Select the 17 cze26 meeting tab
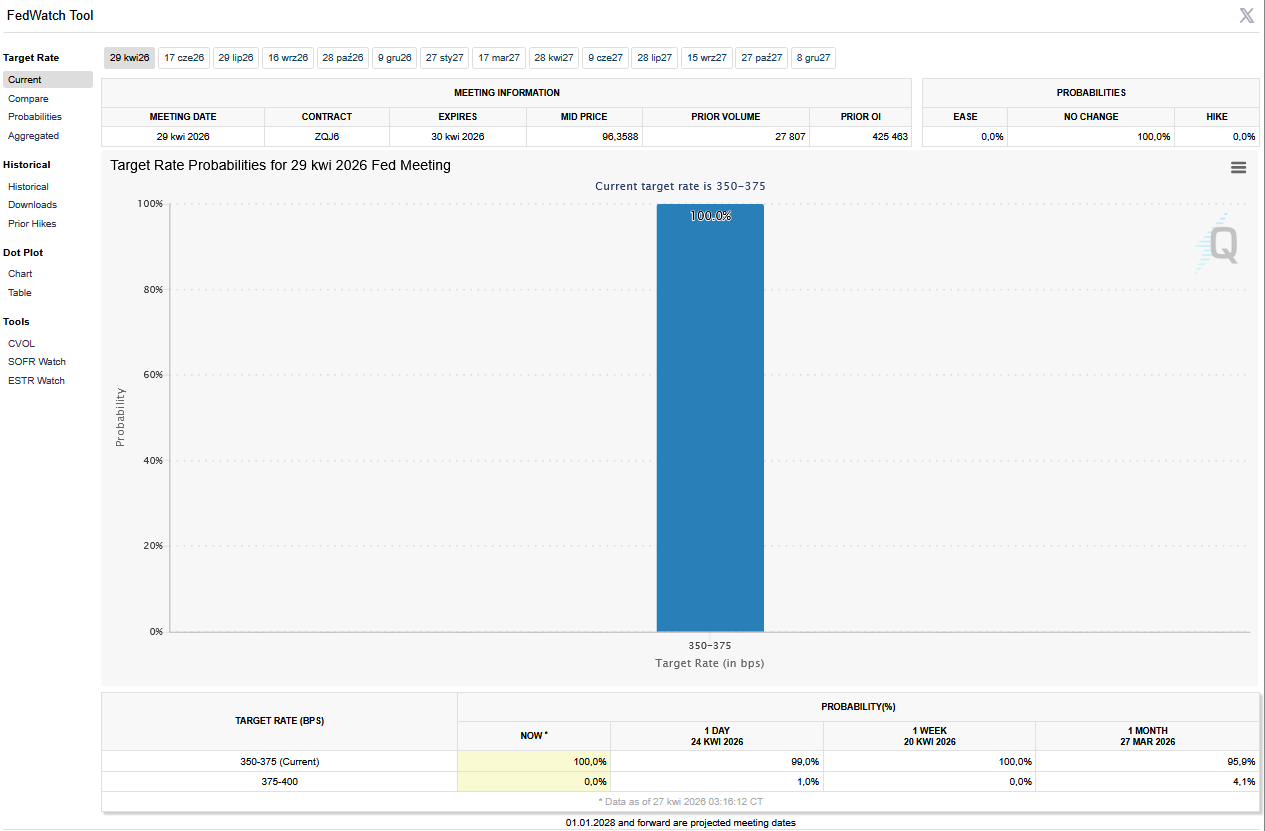 click(184, 58)
